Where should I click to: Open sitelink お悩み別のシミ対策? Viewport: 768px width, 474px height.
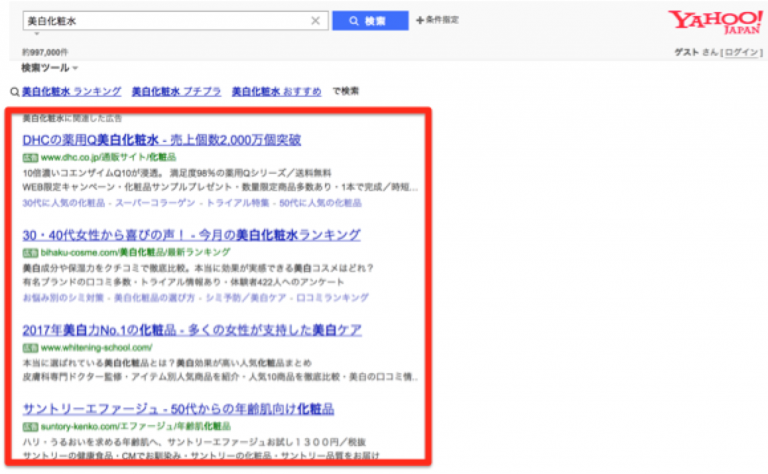[x=63, y=298]
